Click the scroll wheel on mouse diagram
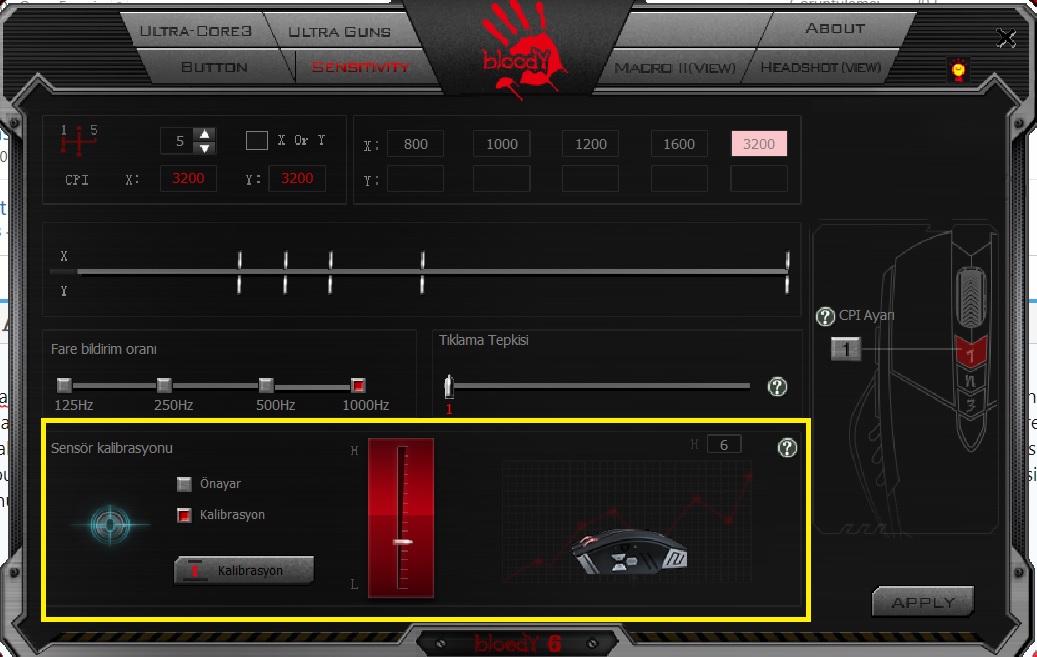 tap(970, 298)
